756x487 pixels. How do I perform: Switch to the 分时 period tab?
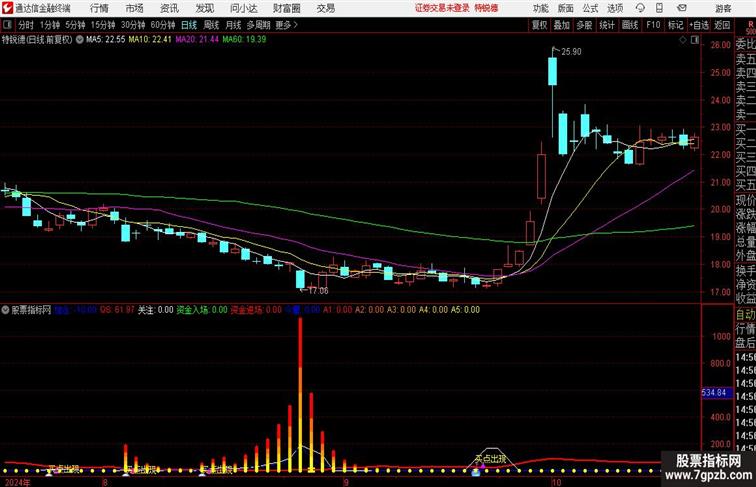click(26, 25)
